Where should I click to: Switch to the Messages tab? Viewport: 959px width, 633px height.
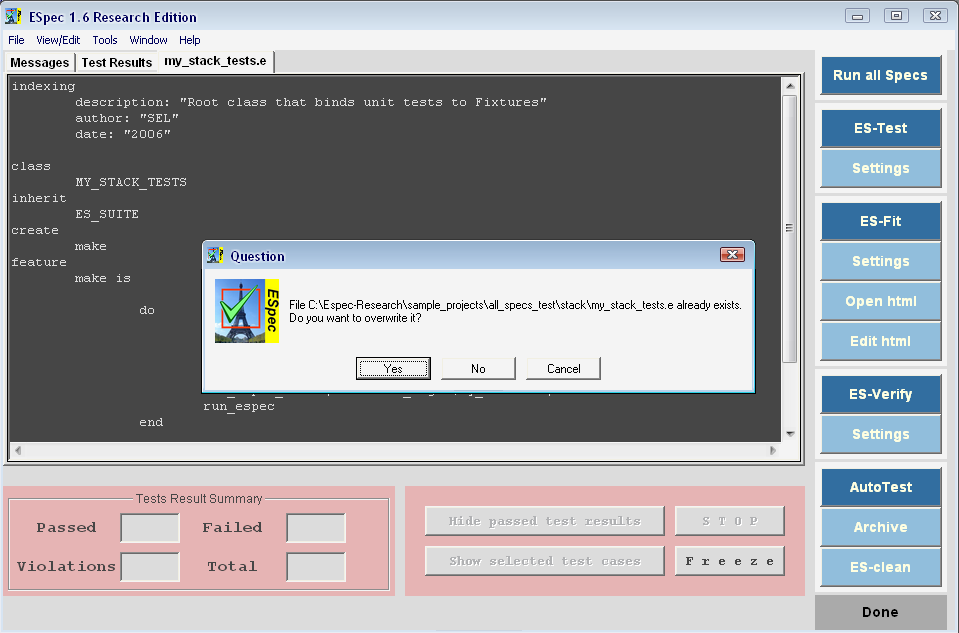40,62
